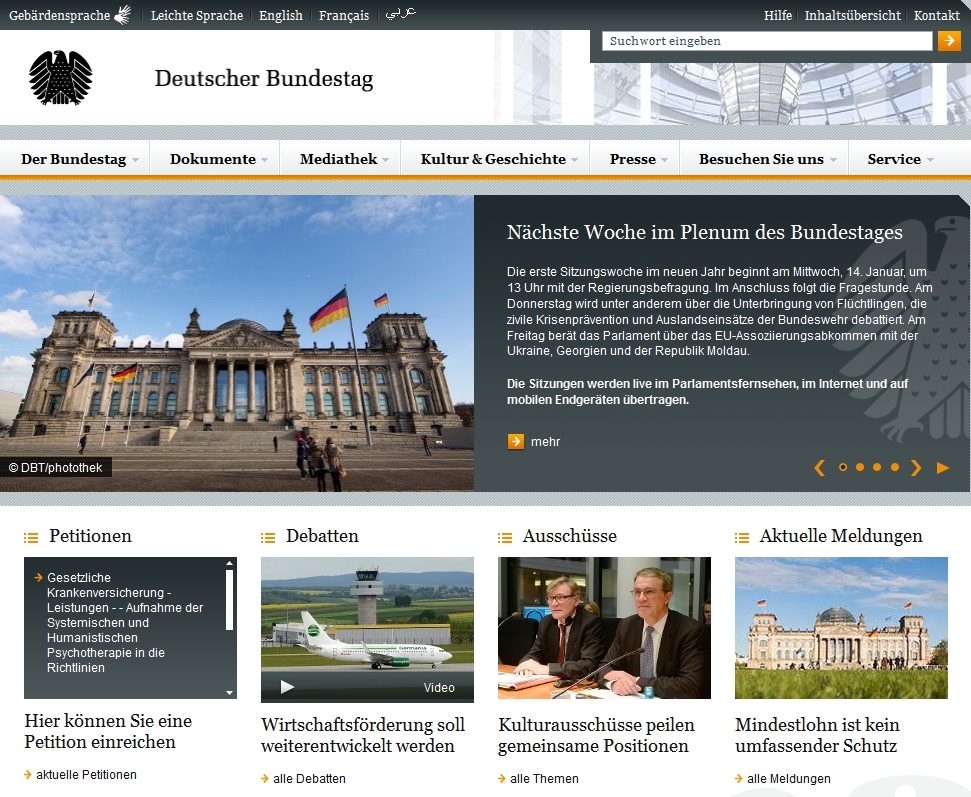Open the Kontakt page

pyautogui.click(x=936, y=15)
